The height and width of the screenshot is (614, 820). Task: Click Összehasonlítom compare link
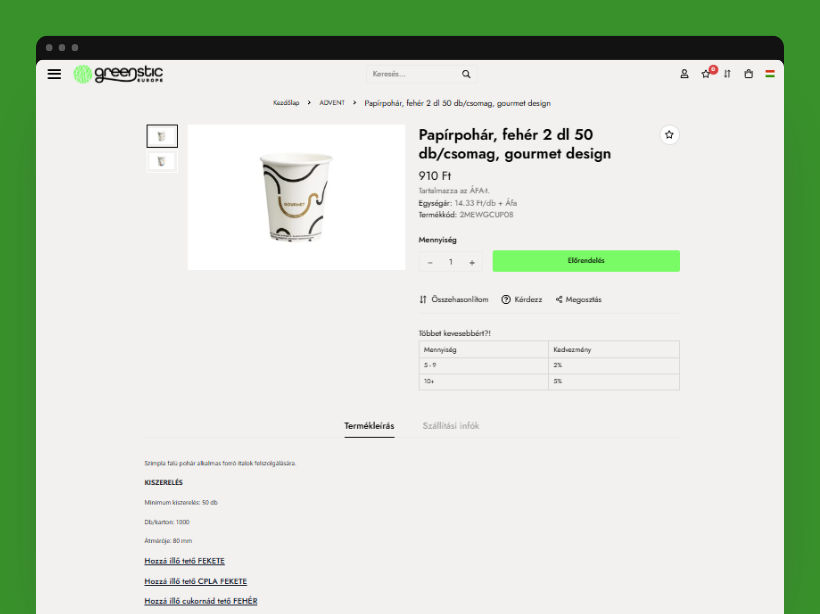pos(454,300)
